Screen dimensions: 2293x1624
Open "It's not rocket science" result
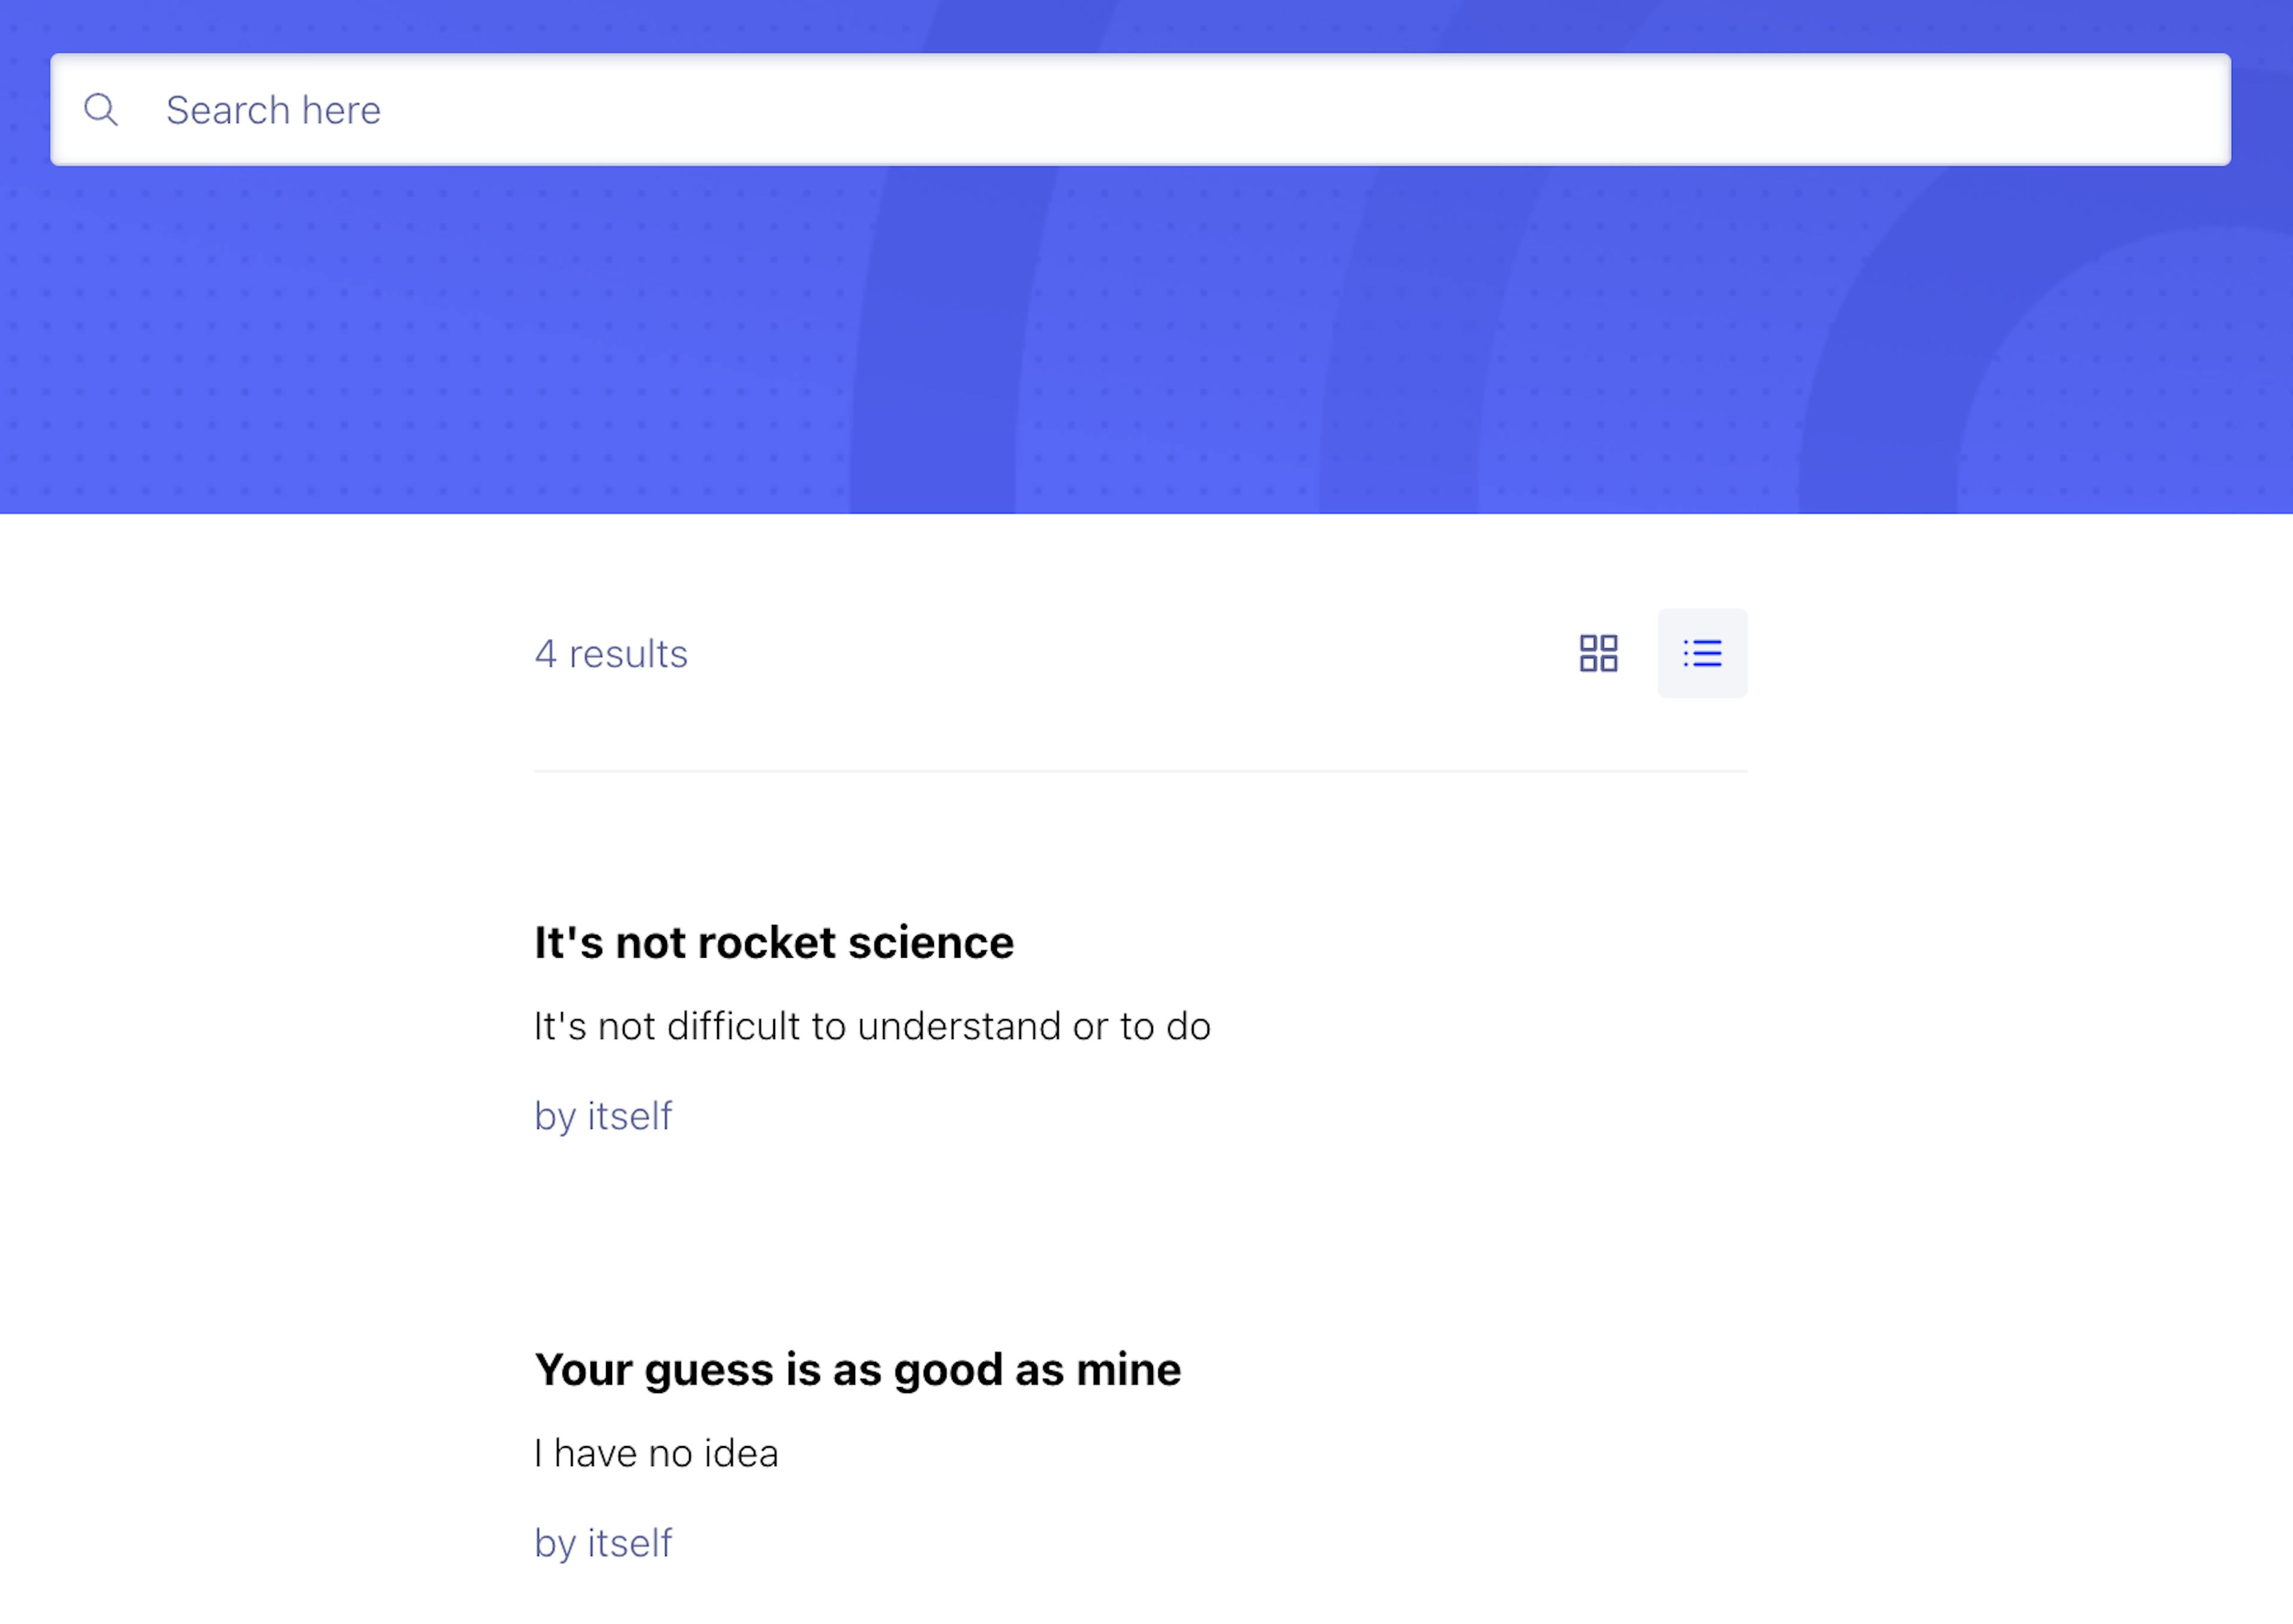click(x=773, y=943)
